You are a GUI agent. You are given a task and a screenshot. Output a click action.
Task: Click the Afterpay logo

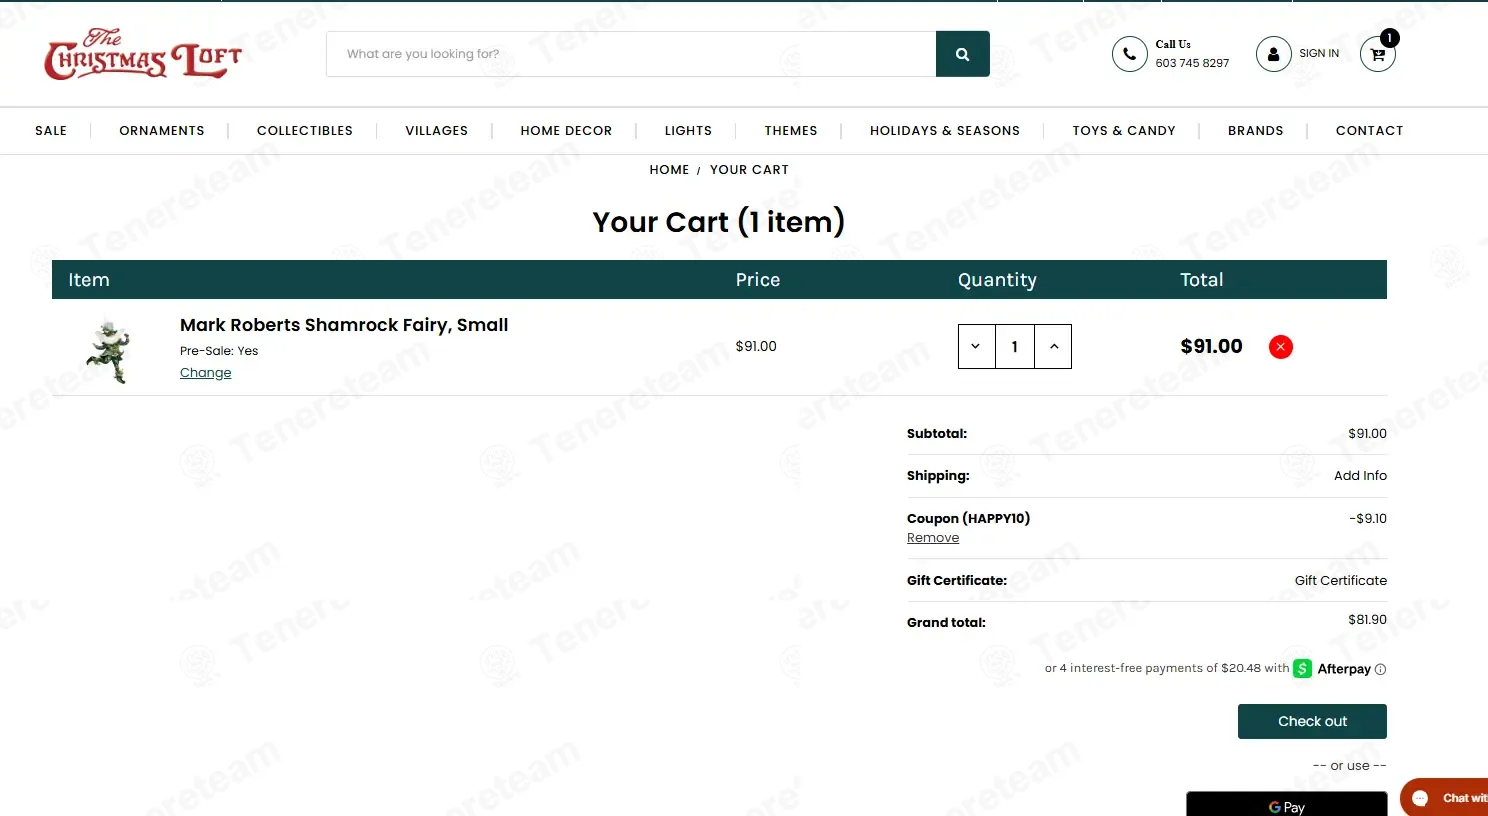tap(1332, 668)
